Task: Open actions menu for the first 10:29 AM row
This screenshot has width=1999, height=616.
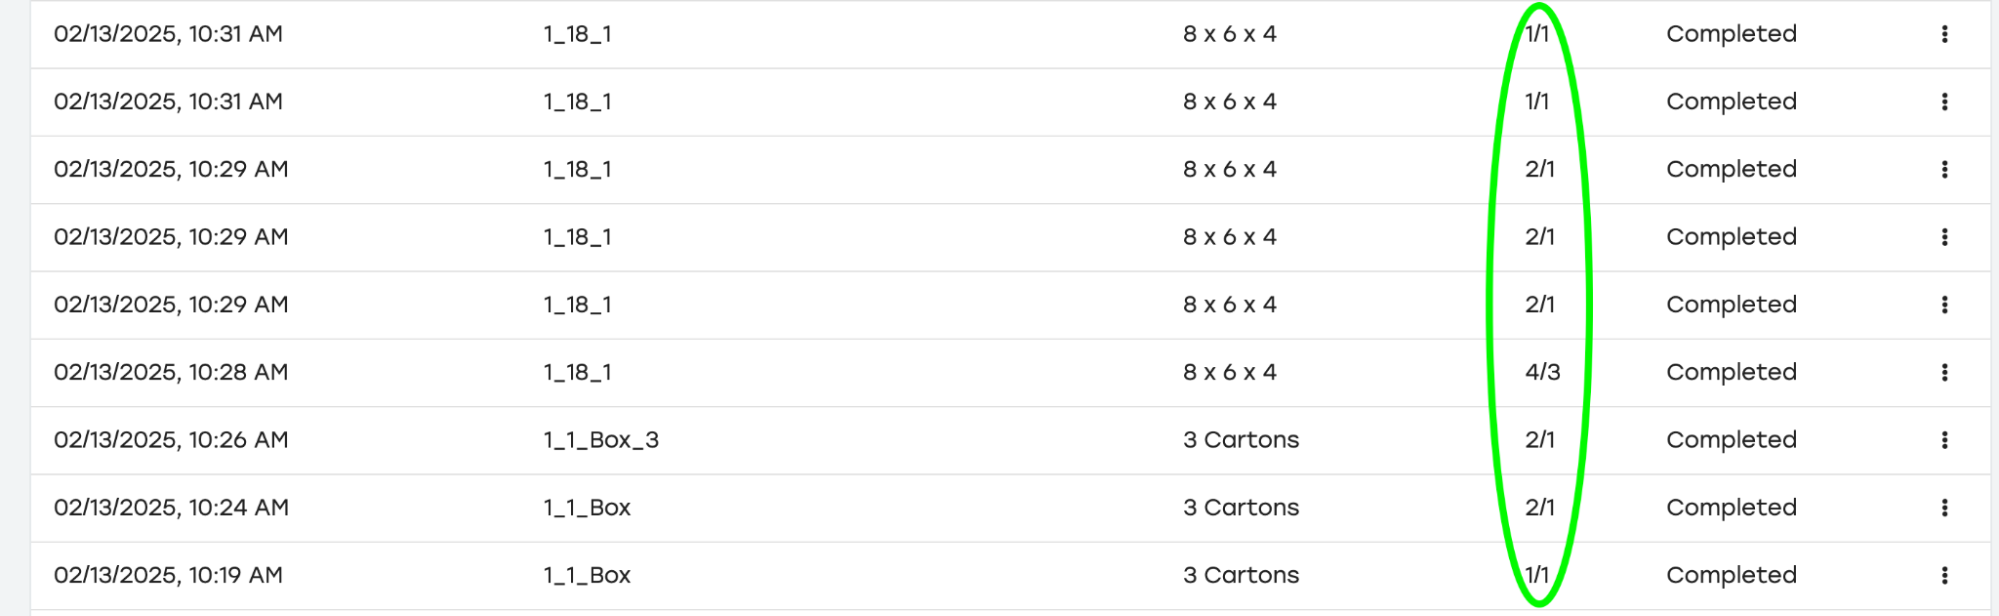Action: point(1944,169)
